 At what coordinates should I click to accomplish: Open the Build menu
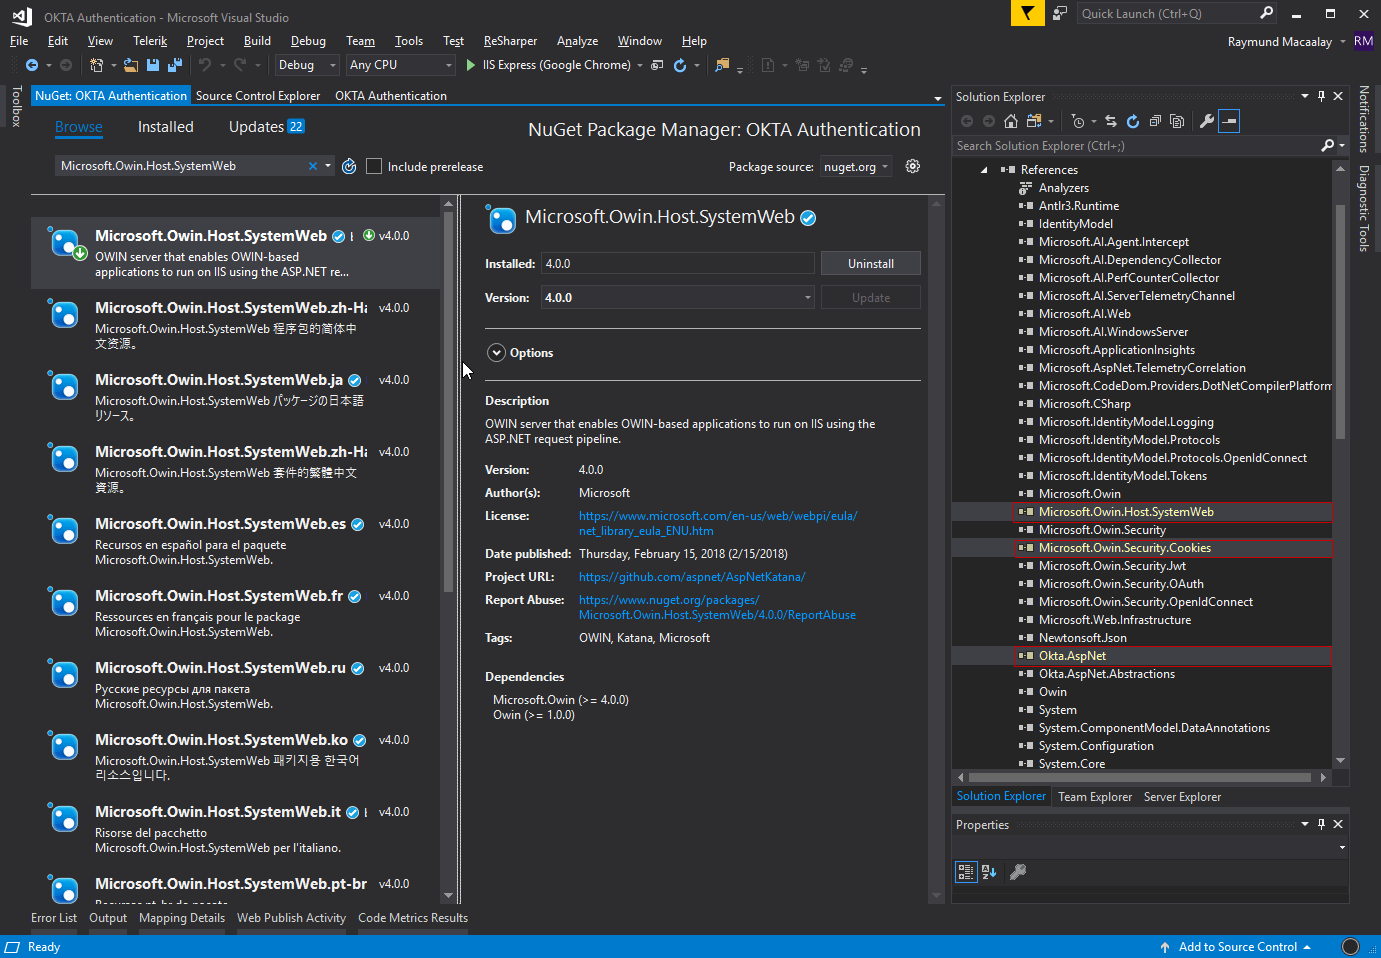click(257, 41)
